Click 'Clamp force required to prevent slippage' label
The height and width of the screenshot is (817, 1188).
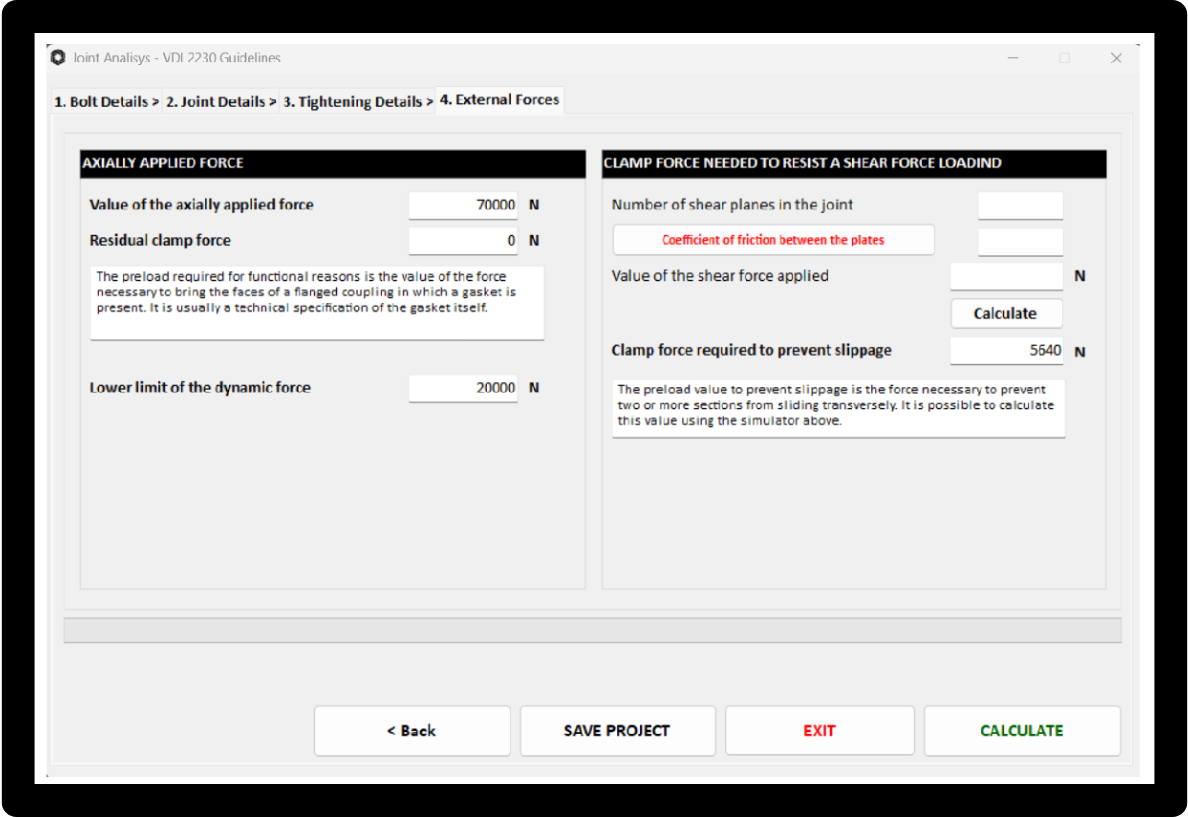(x=752, y=350)
